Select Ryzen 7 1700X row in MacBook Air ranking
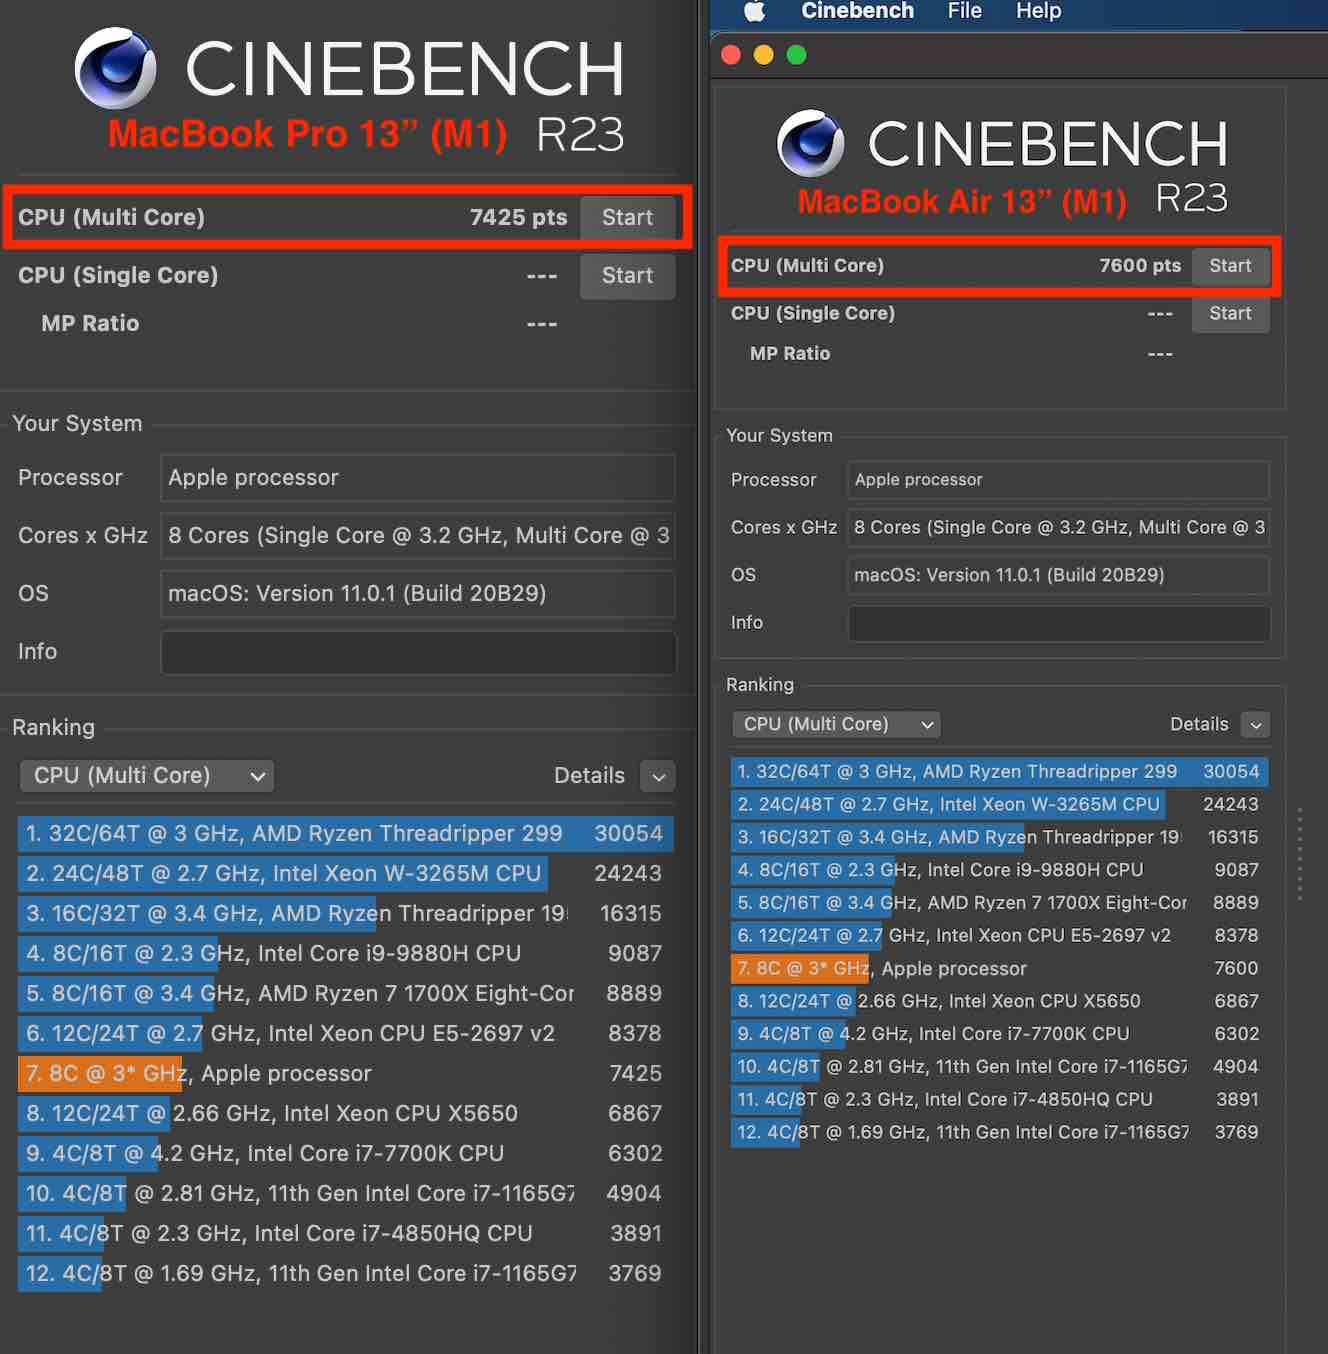The image size is (1328, 1354). 1000,903
